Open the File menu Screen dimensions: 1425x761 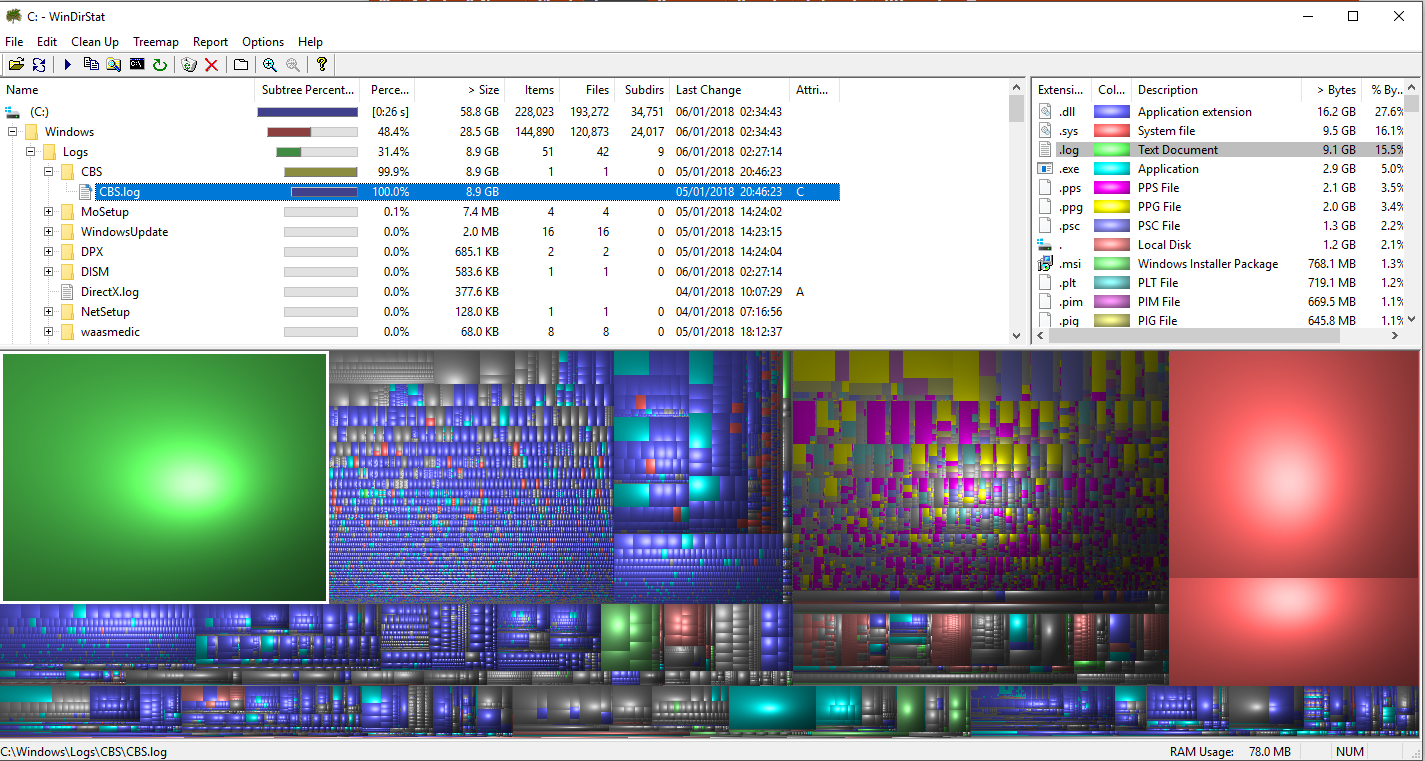14,42
